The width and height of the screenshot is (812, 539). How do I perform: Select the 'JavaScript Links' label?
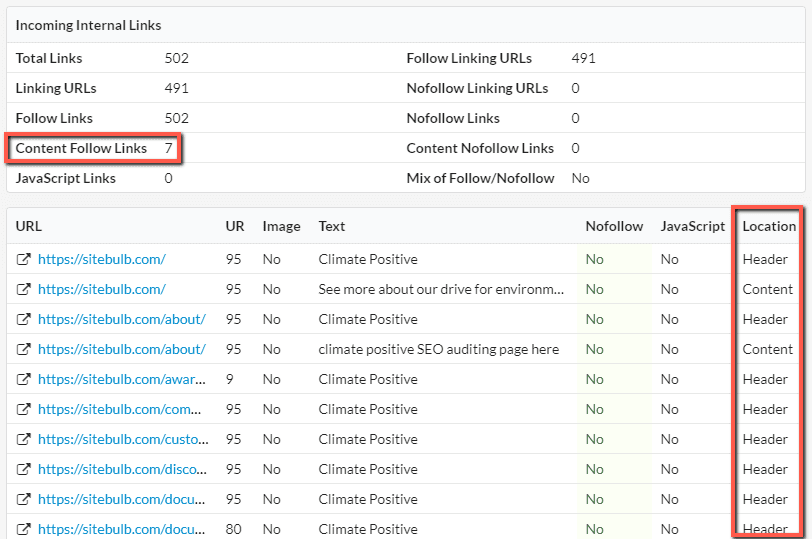pos(65,178)
